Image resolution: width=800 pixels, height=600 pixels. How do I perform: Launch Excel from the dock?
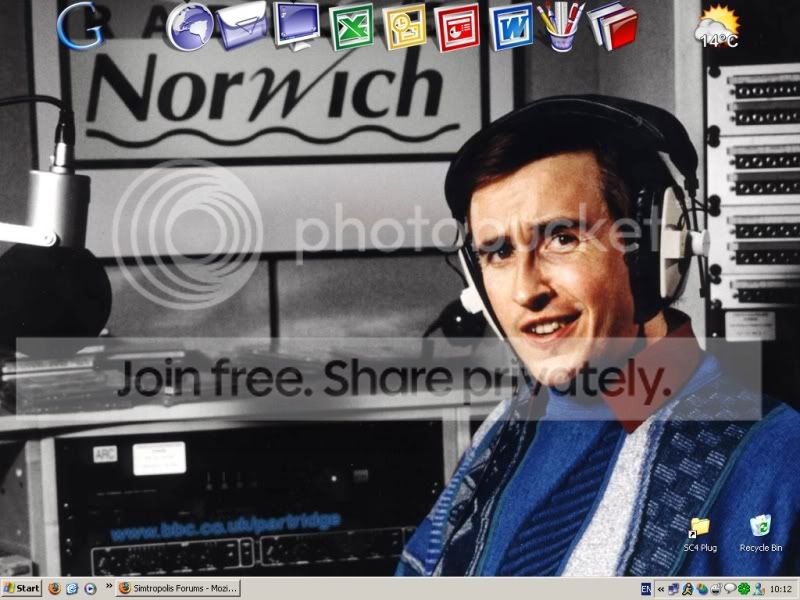(351, 27)
